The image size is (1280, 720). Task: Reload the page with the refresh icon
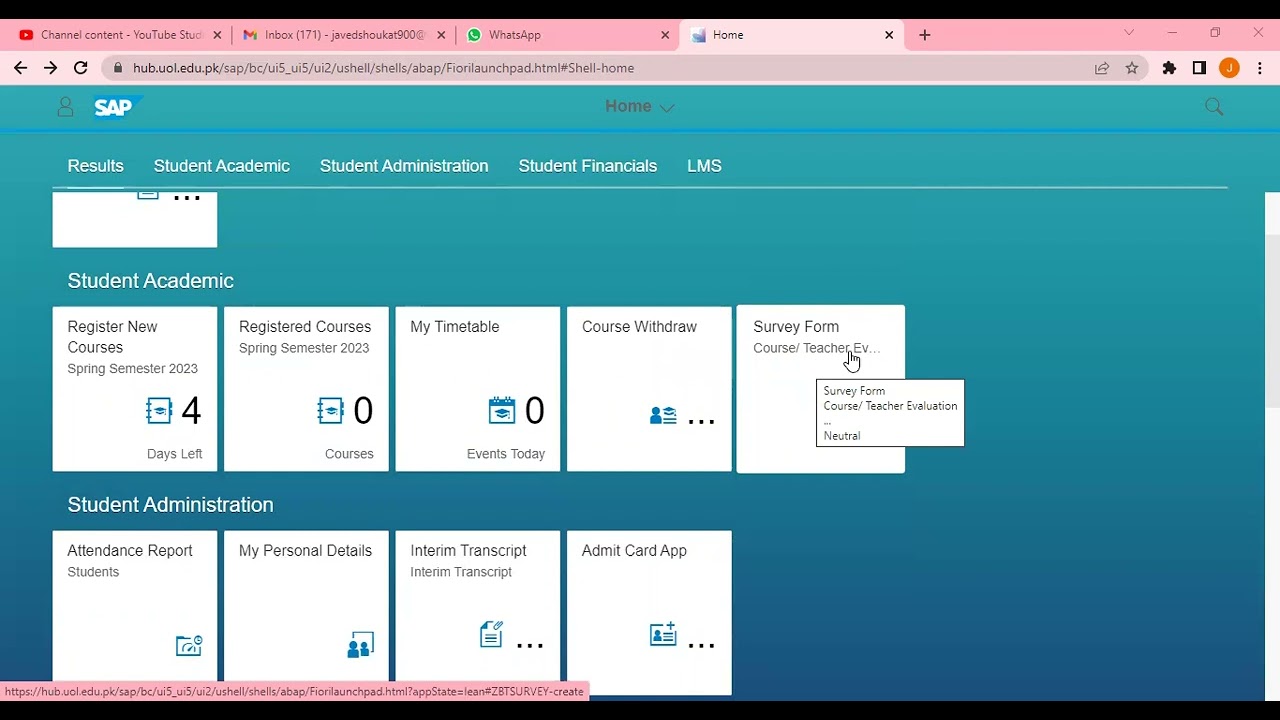[x=81, y=68]
